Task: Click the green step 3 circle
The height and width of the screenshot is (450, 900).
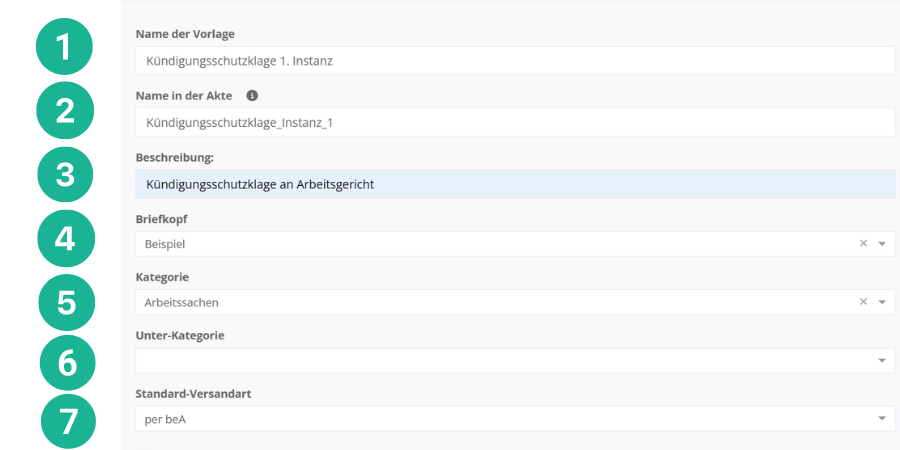Action: [x=65, y=174]
